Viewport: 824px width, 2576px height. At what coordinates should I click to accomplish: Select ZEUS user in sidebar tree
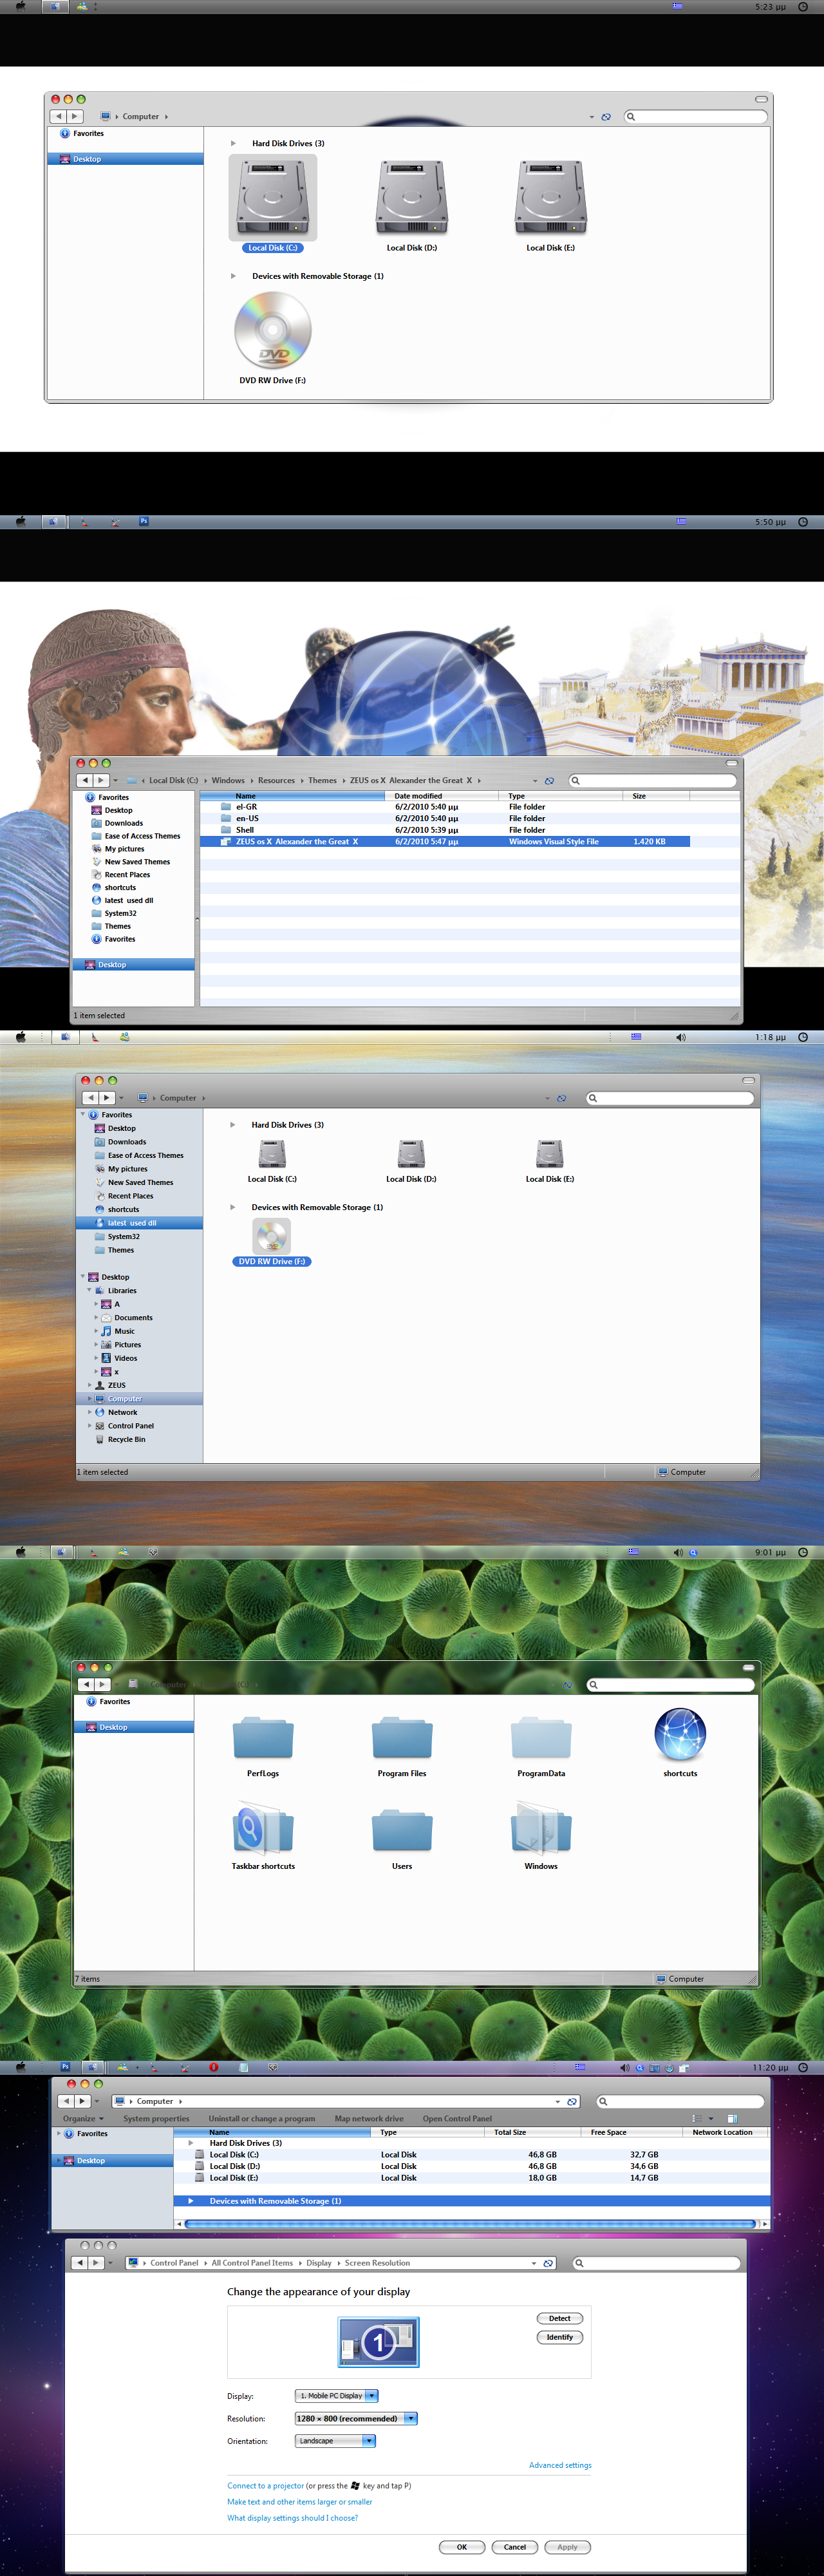[116, 1385]
